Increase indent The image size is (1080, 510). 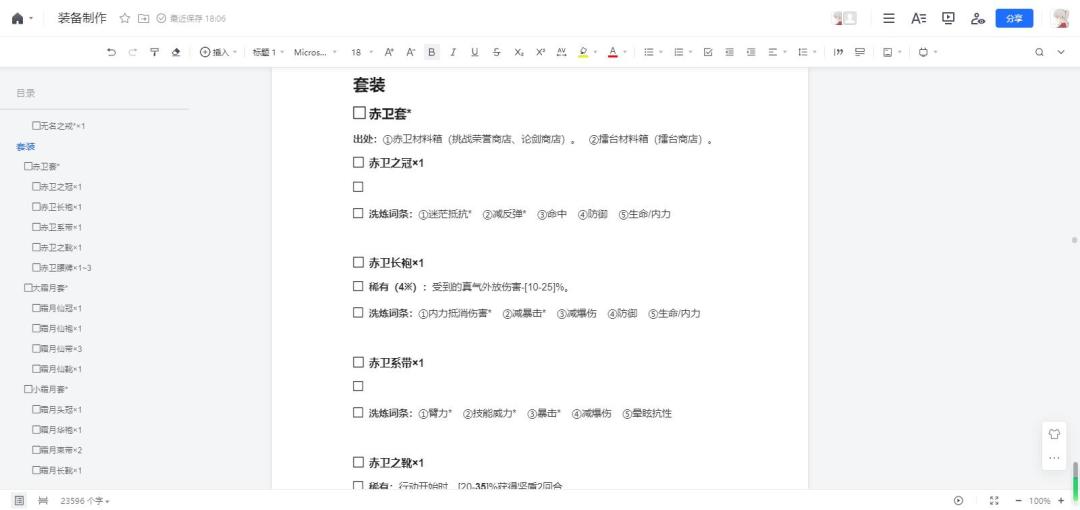751,52
